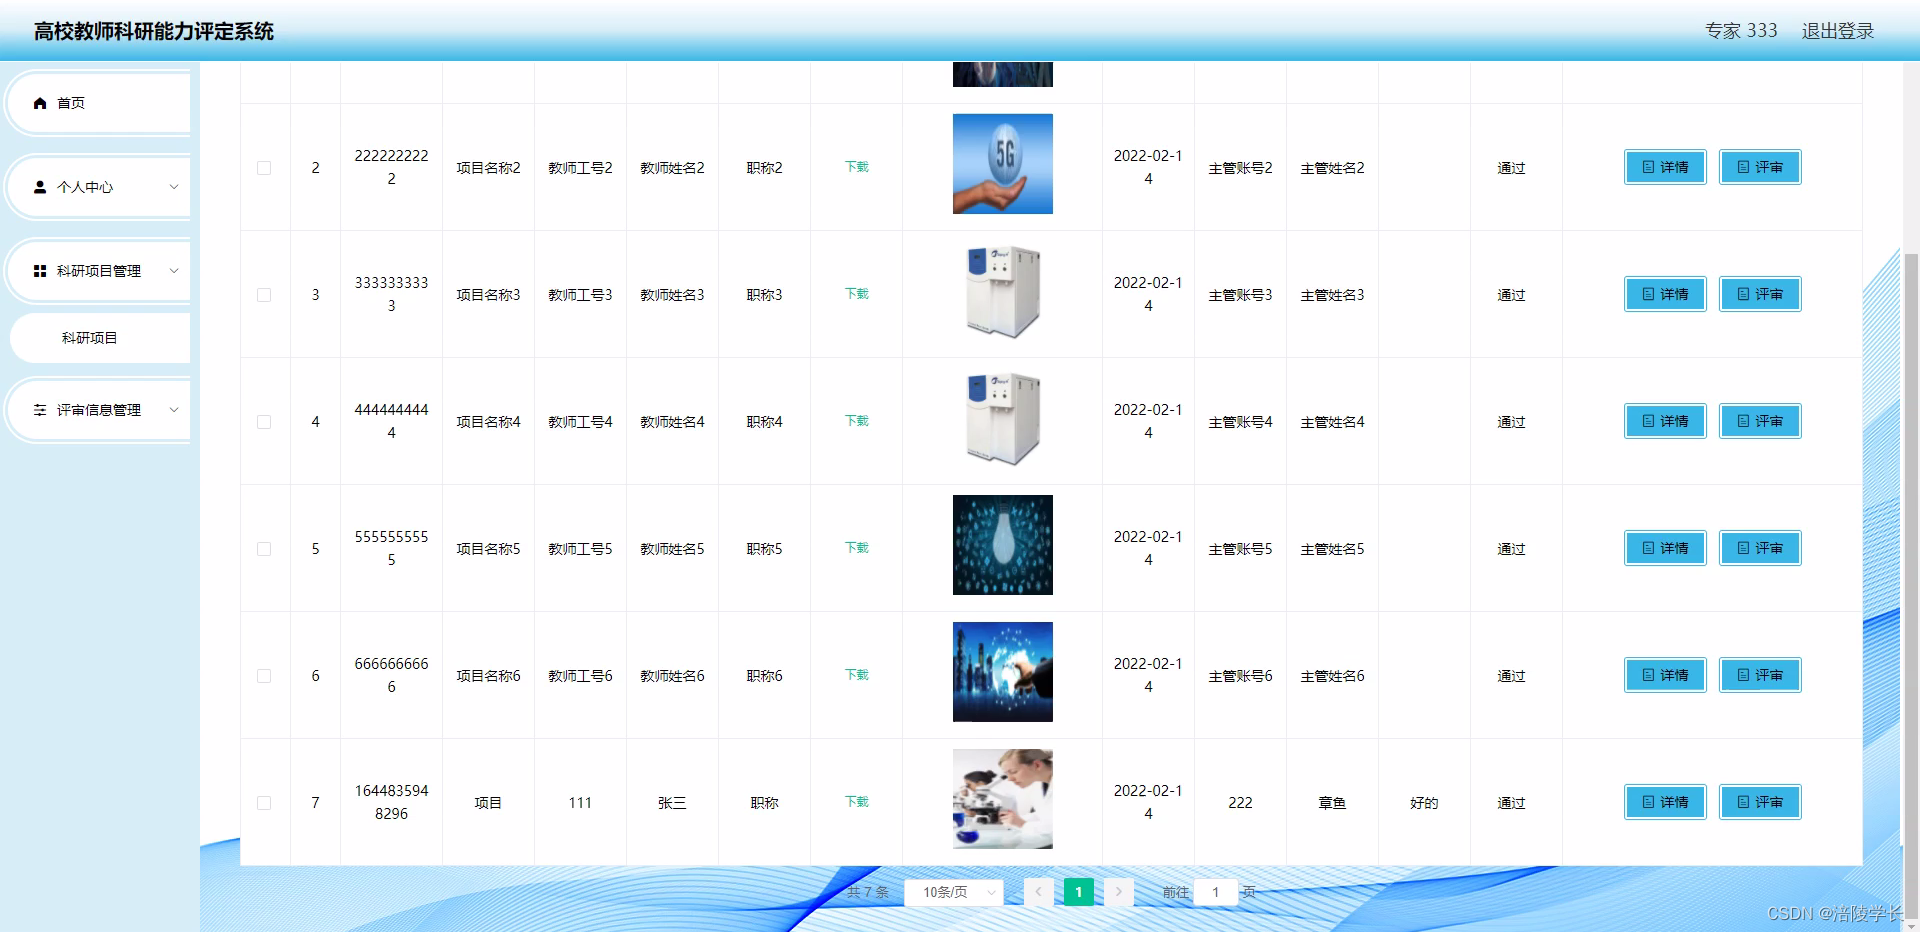Click the page number input after 前往
1920x932 pixels.
1215,892
